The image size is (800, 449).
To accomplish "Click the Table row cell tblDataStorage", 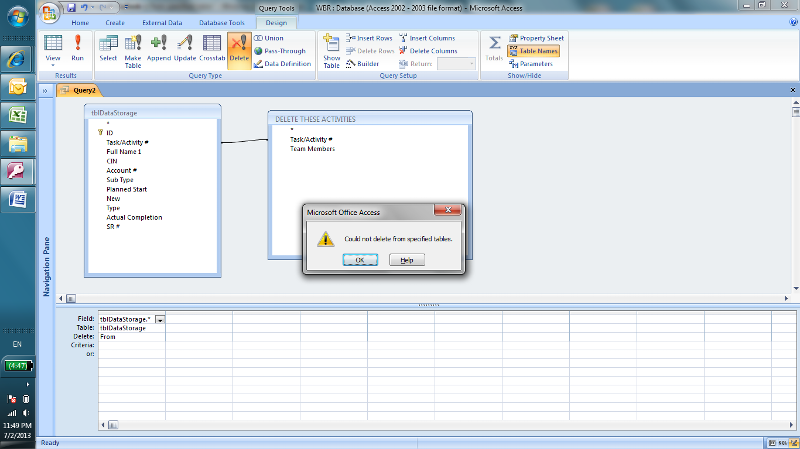I will [132, 328].
